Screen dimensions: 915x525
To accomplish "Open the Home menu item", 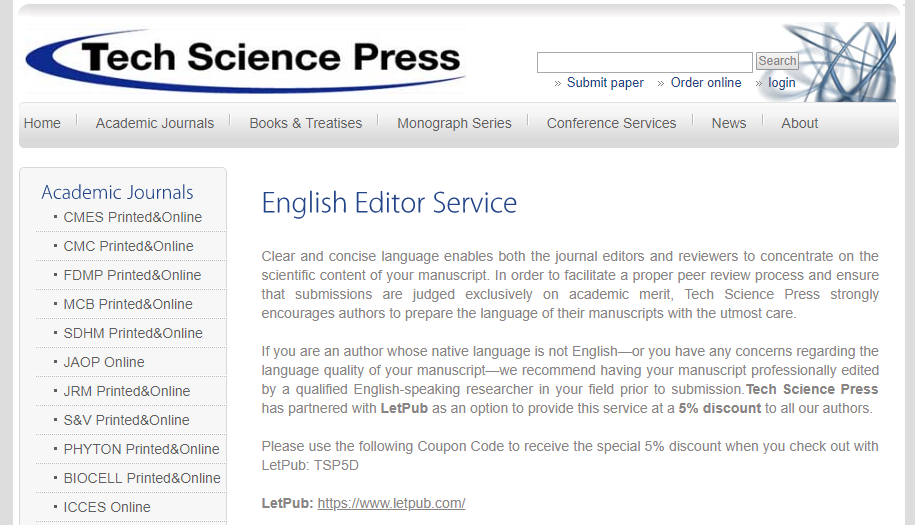I will [x=42, y=123].
